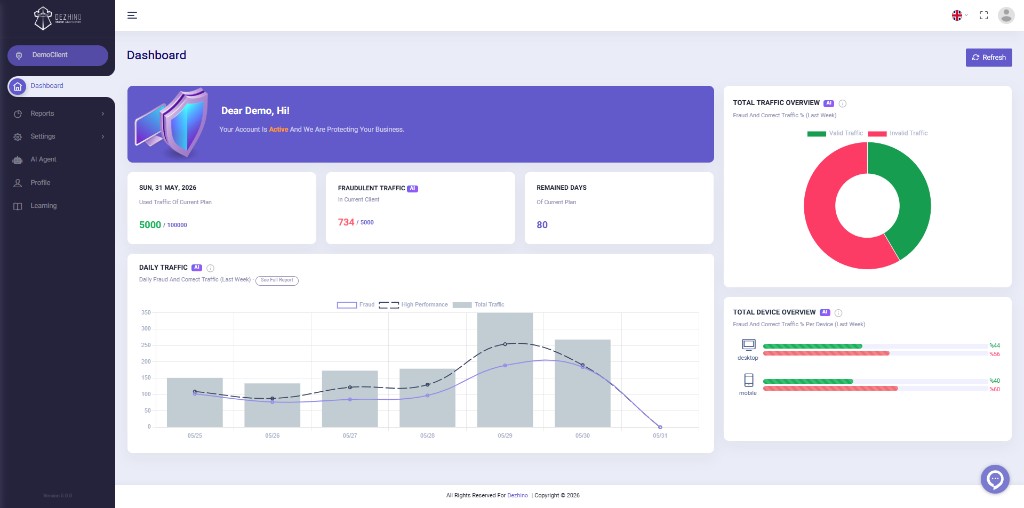Toggle the Fraud legend item

pos(356,305)
